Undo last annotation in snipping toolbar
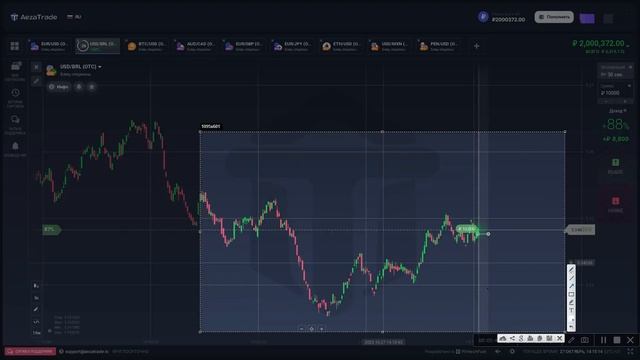Image resolution: width=640 pixels, height=360 pixels. point(571,327)
